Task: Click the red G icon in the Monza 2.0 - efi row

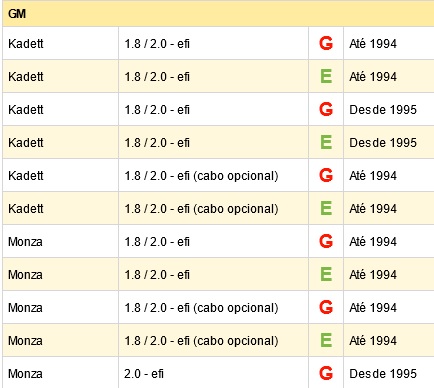Action: (x=326, y=373)
